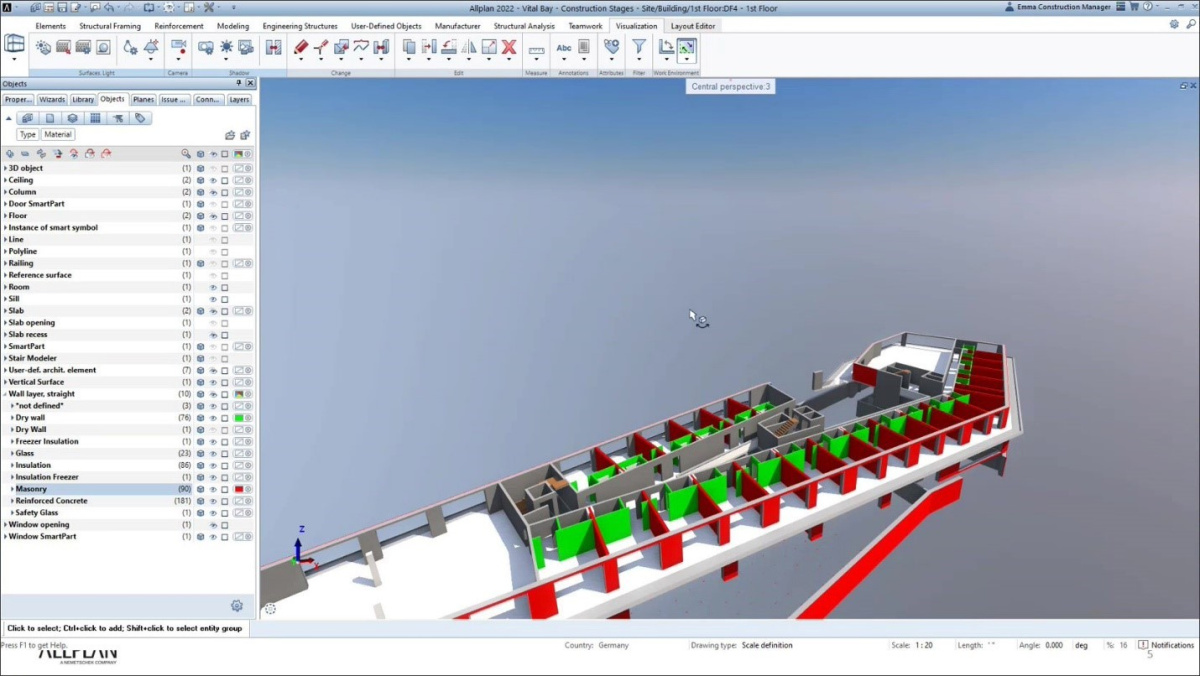Click the magnifier search icon in Objects panel
This screenshot has height=676, width=1200.
186,154
